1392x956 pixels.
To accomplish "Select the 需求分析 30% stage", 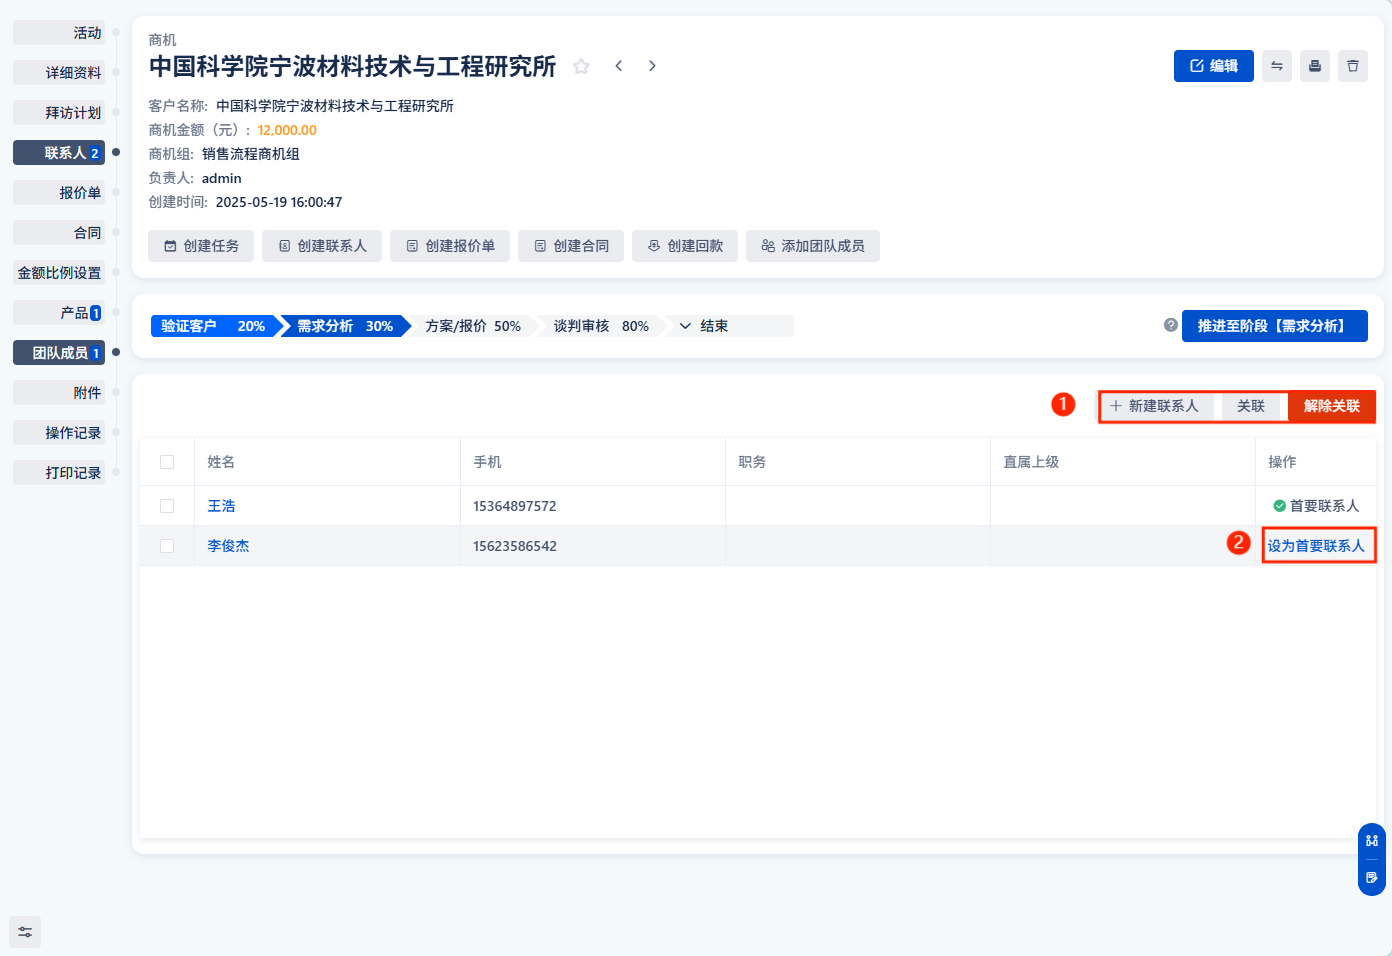I will tap(345, 326).
